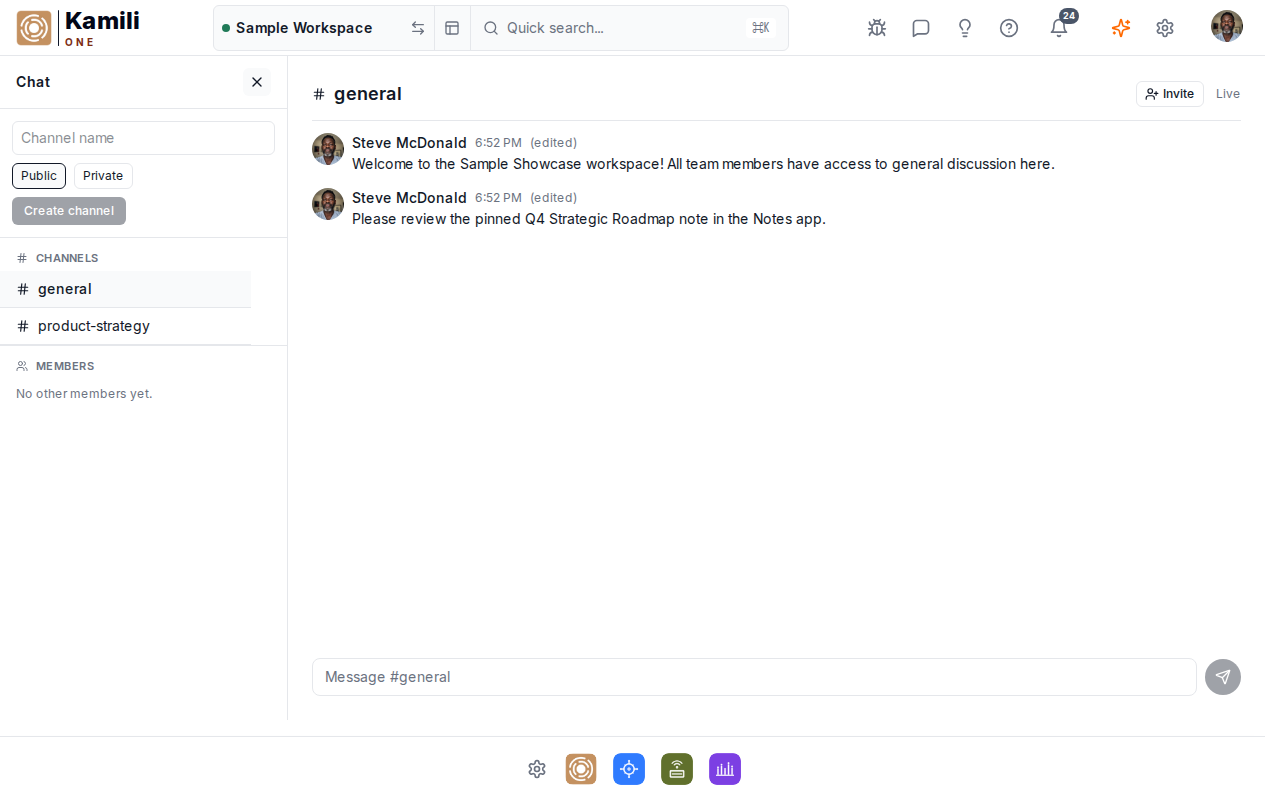Open the tan Kamili app icon in the dock
Image resolution: width=1280 pixels, height=800 pixels.
pyautogui.click(x=581, y=769)
